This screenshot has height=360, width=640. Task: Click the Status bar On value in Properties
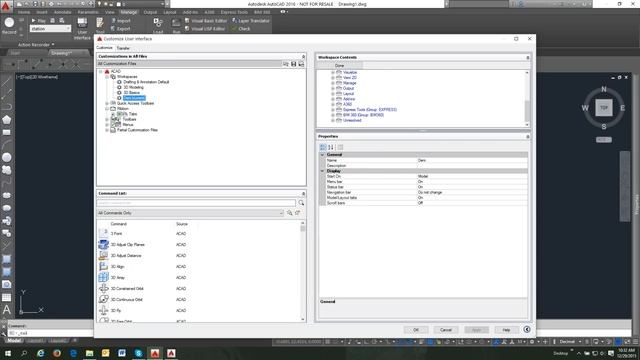[472, 187]
